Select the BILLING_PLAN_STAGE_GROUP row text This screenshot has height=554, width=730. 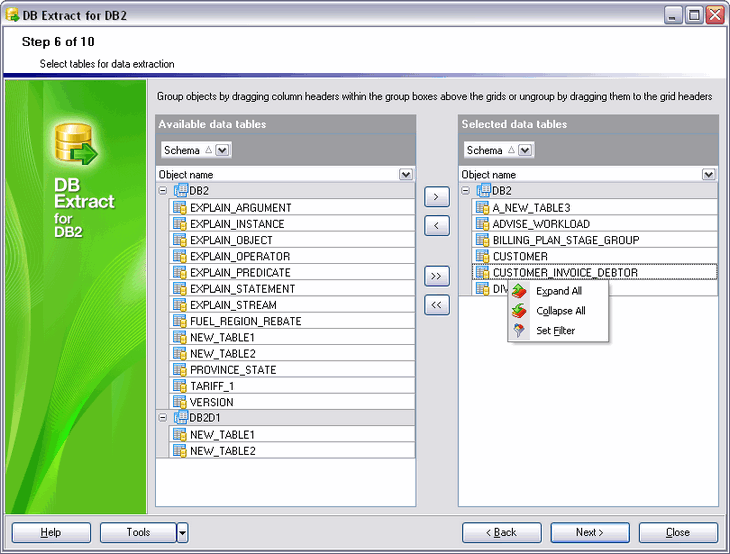(566, 240)
